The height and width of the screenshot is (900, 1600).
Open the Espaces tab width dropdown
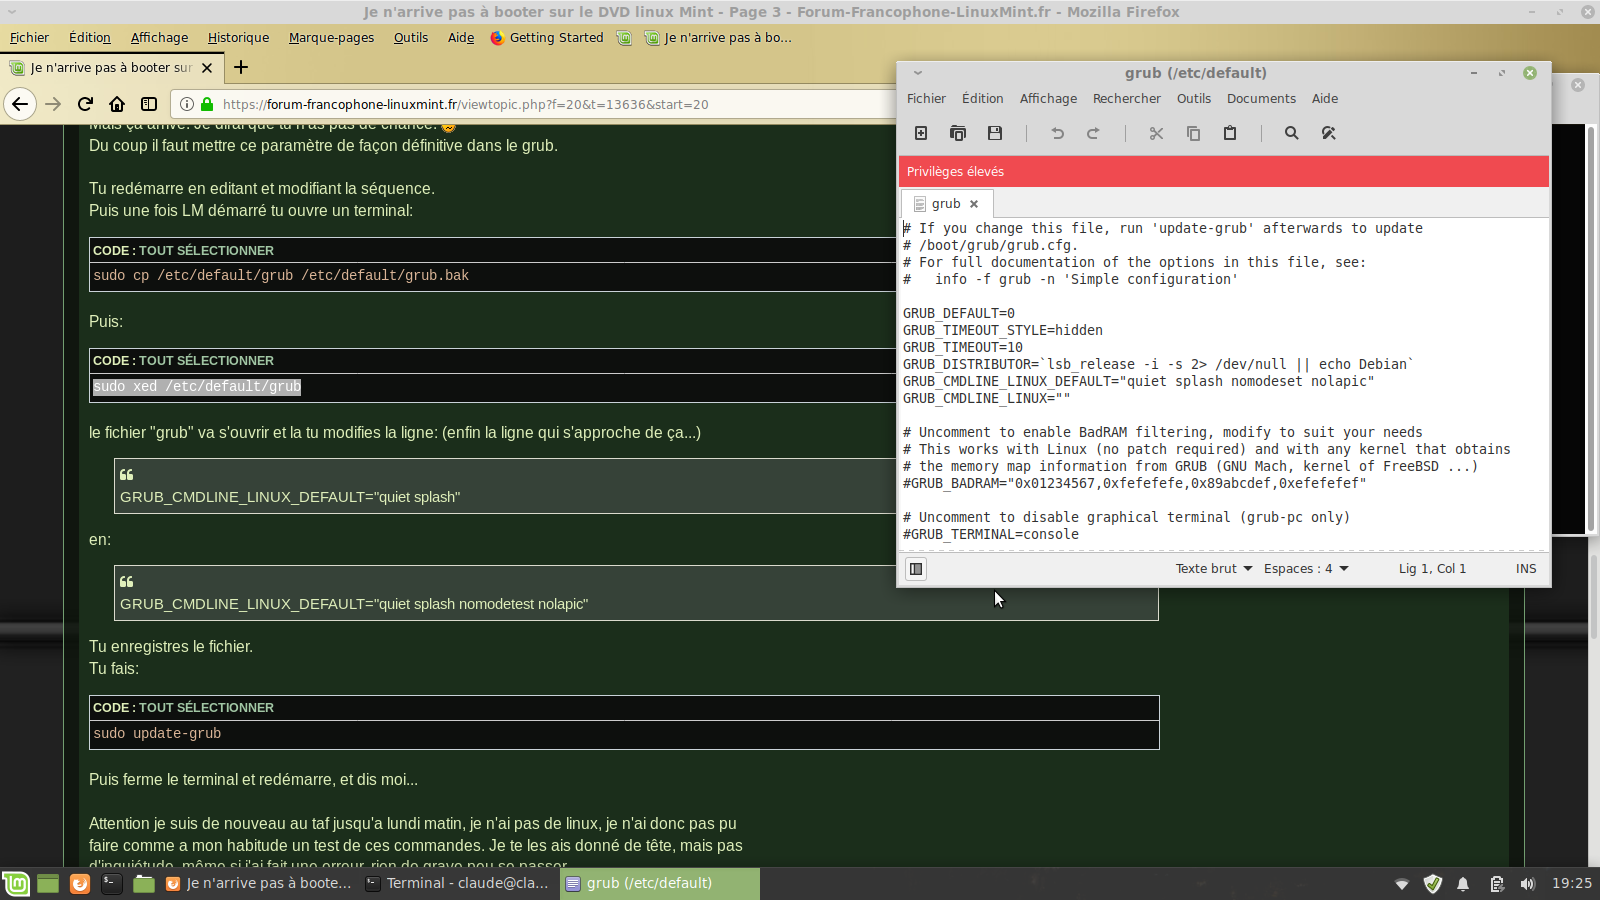(1305, 569)
